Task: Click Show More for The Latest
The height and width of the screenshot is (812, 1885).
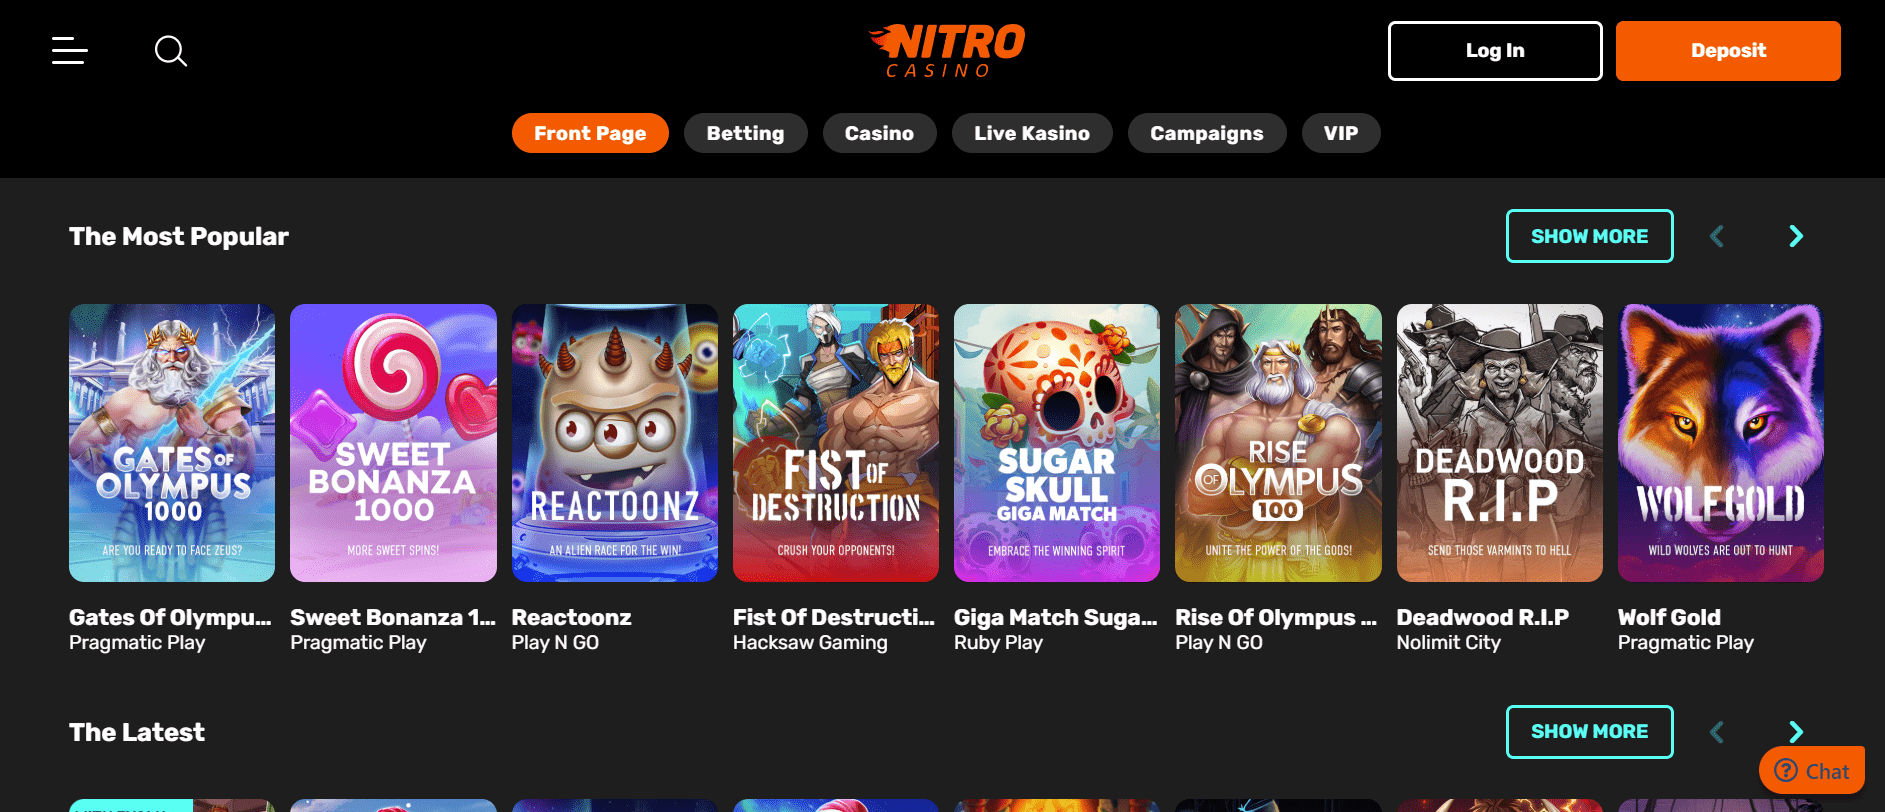Action: tap(1589, 732)
